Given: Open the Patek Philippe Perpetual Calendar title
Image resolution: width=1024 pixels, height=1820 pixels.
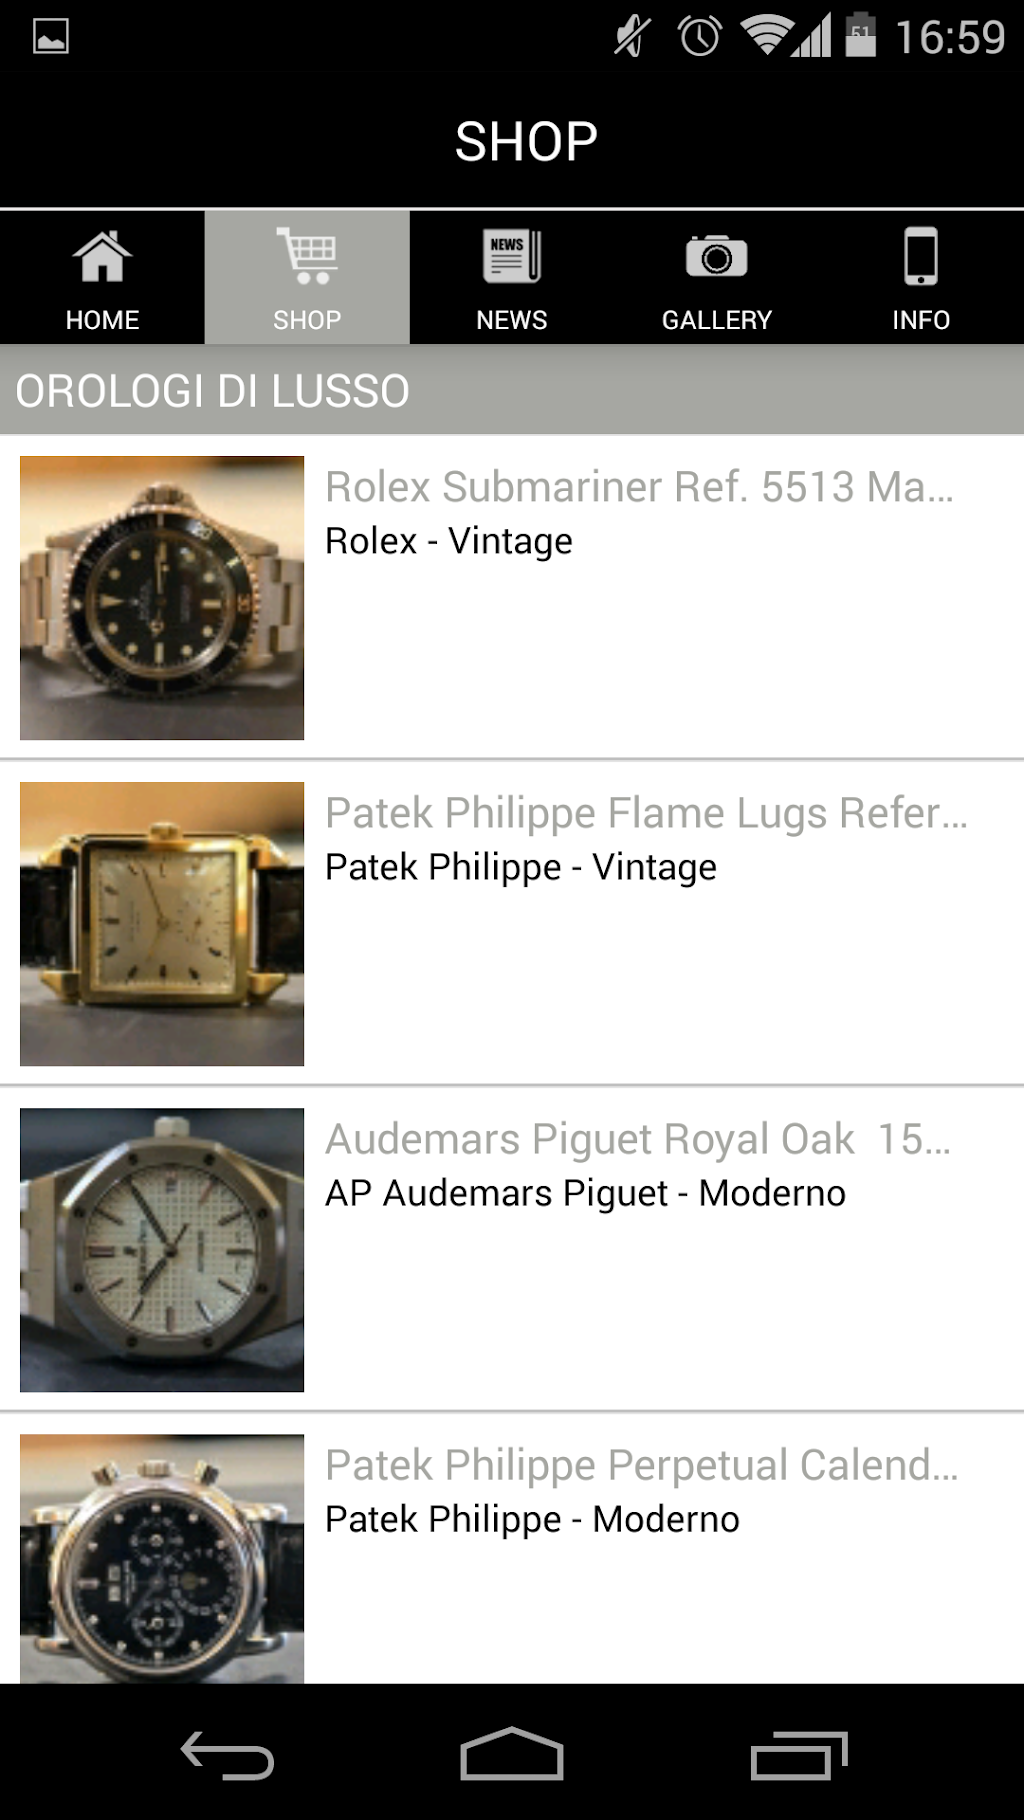Looking at the screenshot, I should pyautogui.click(x=641, y=1465).
